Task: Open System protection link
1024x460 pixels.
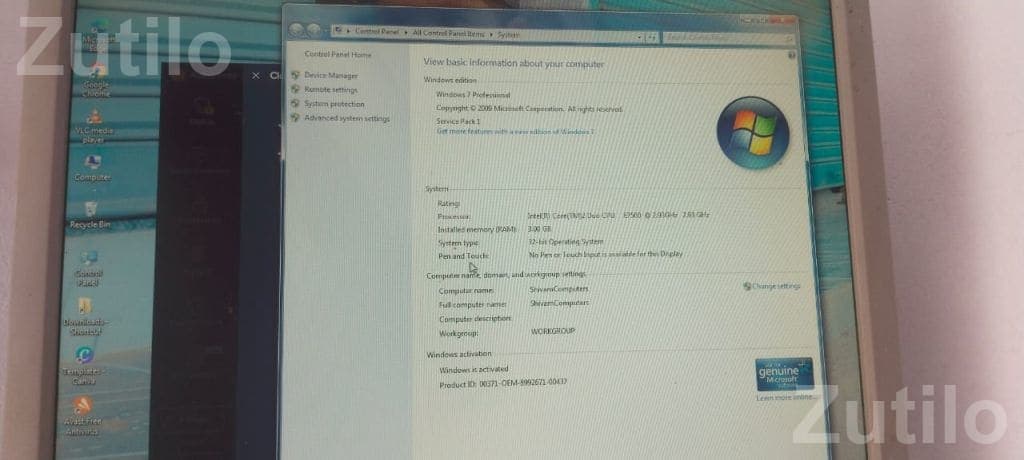Action: point(334,104)
